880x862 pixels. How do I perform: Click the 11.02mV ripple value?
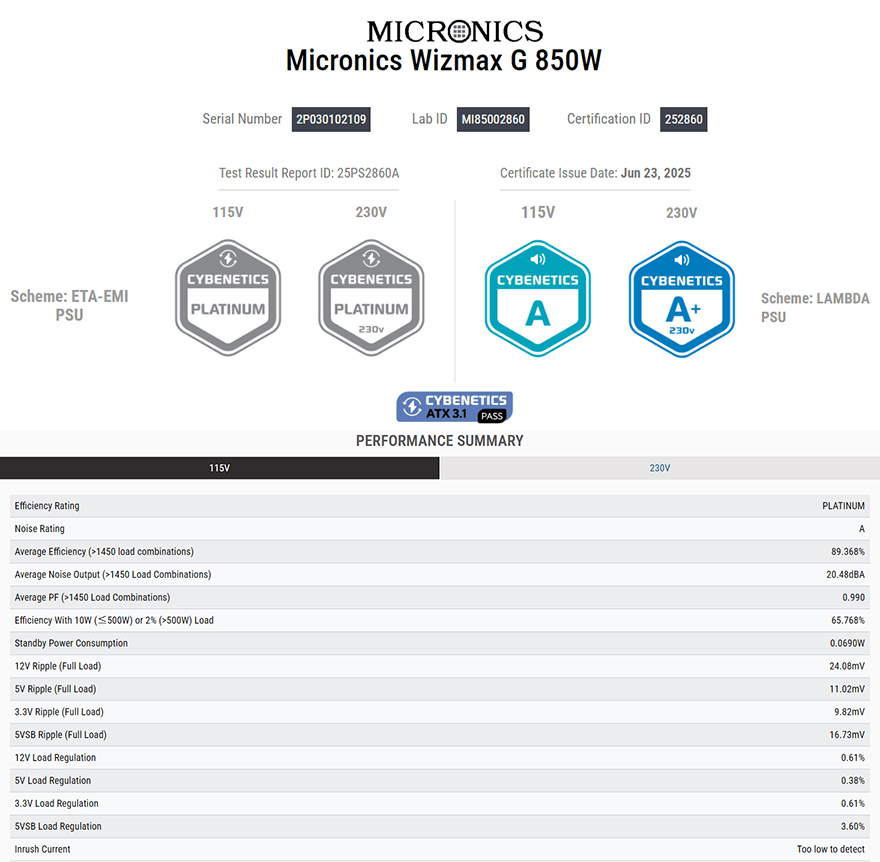847,689
